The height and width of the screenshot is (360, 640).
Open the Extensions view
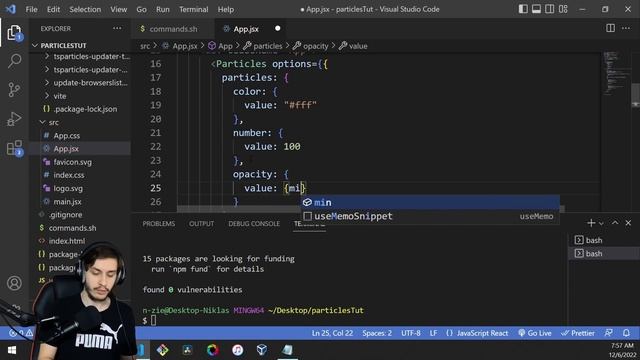[x=14, y=148]
